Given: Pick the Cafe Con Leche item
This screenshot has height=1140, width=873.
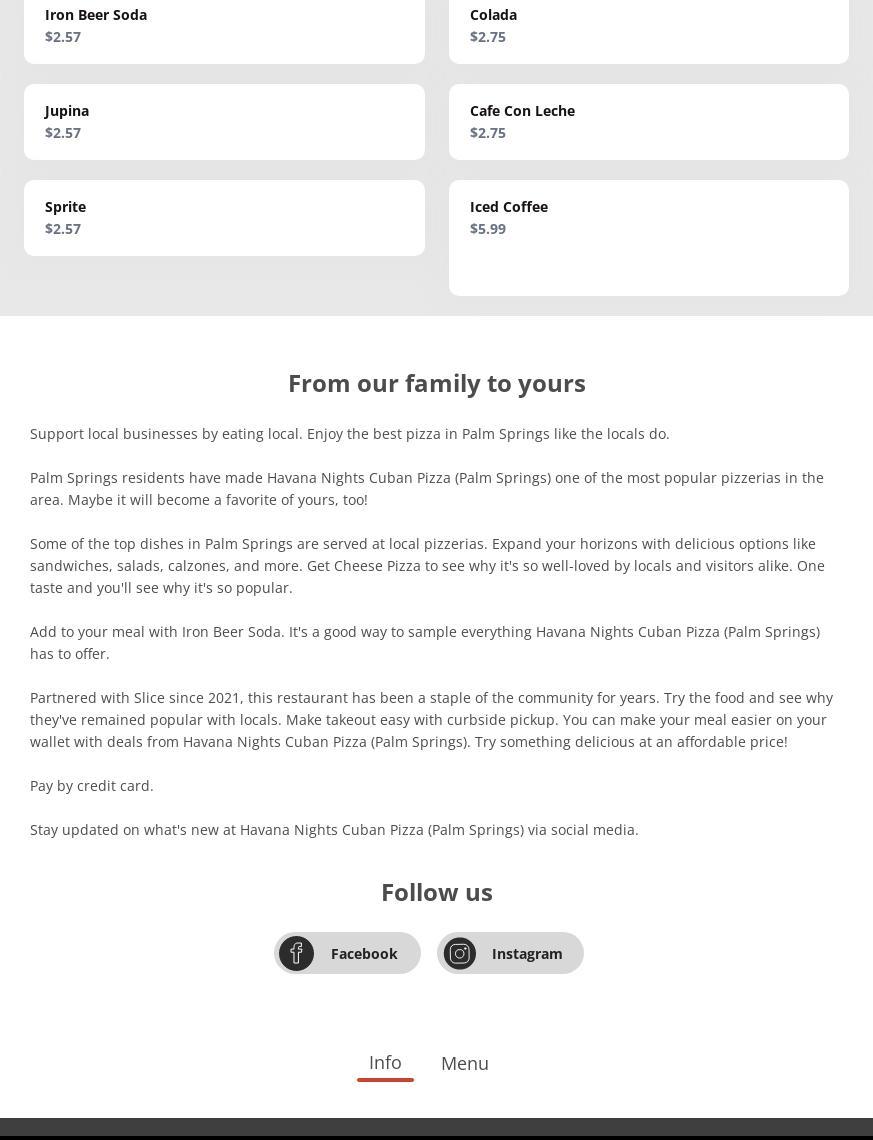Looking at the screenshot, I should 648,121.
